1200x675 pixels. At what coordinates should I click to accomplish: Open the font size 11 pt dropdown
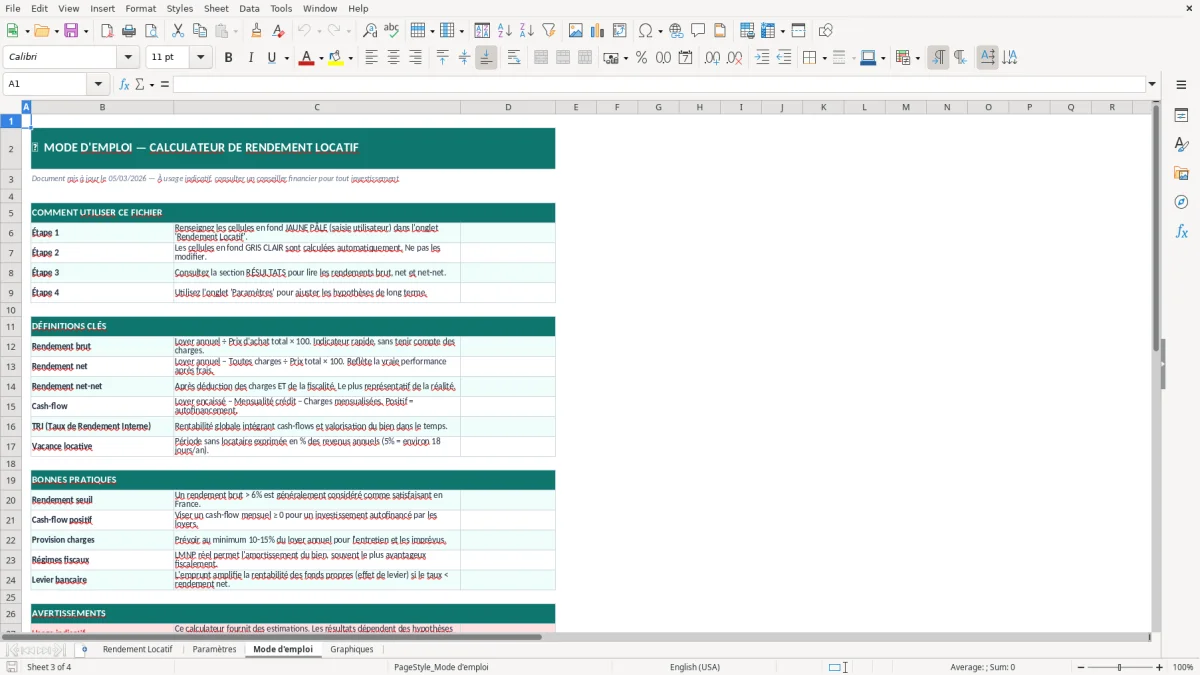[x=200, y=58]
